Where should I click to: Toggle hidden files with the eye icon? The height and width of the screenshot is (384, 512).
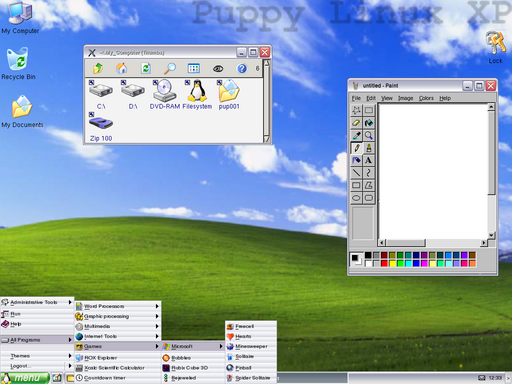pos(218,69)
